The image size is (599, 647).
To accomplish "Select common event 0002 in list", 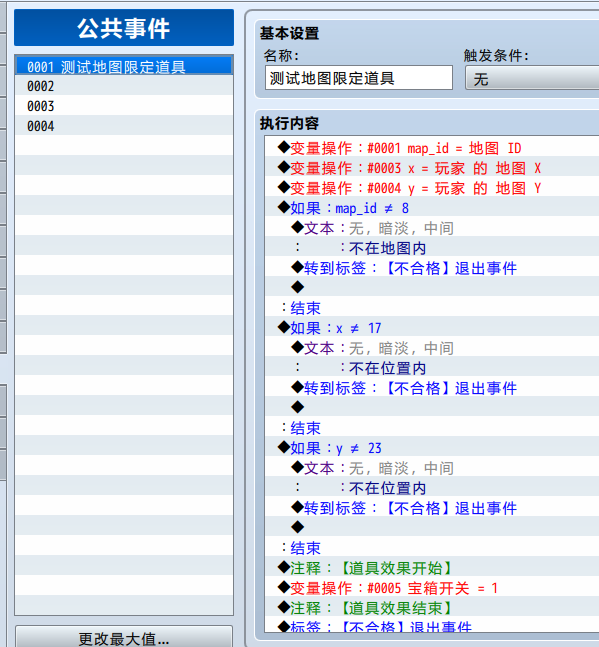I will click(x=124, y=86).
